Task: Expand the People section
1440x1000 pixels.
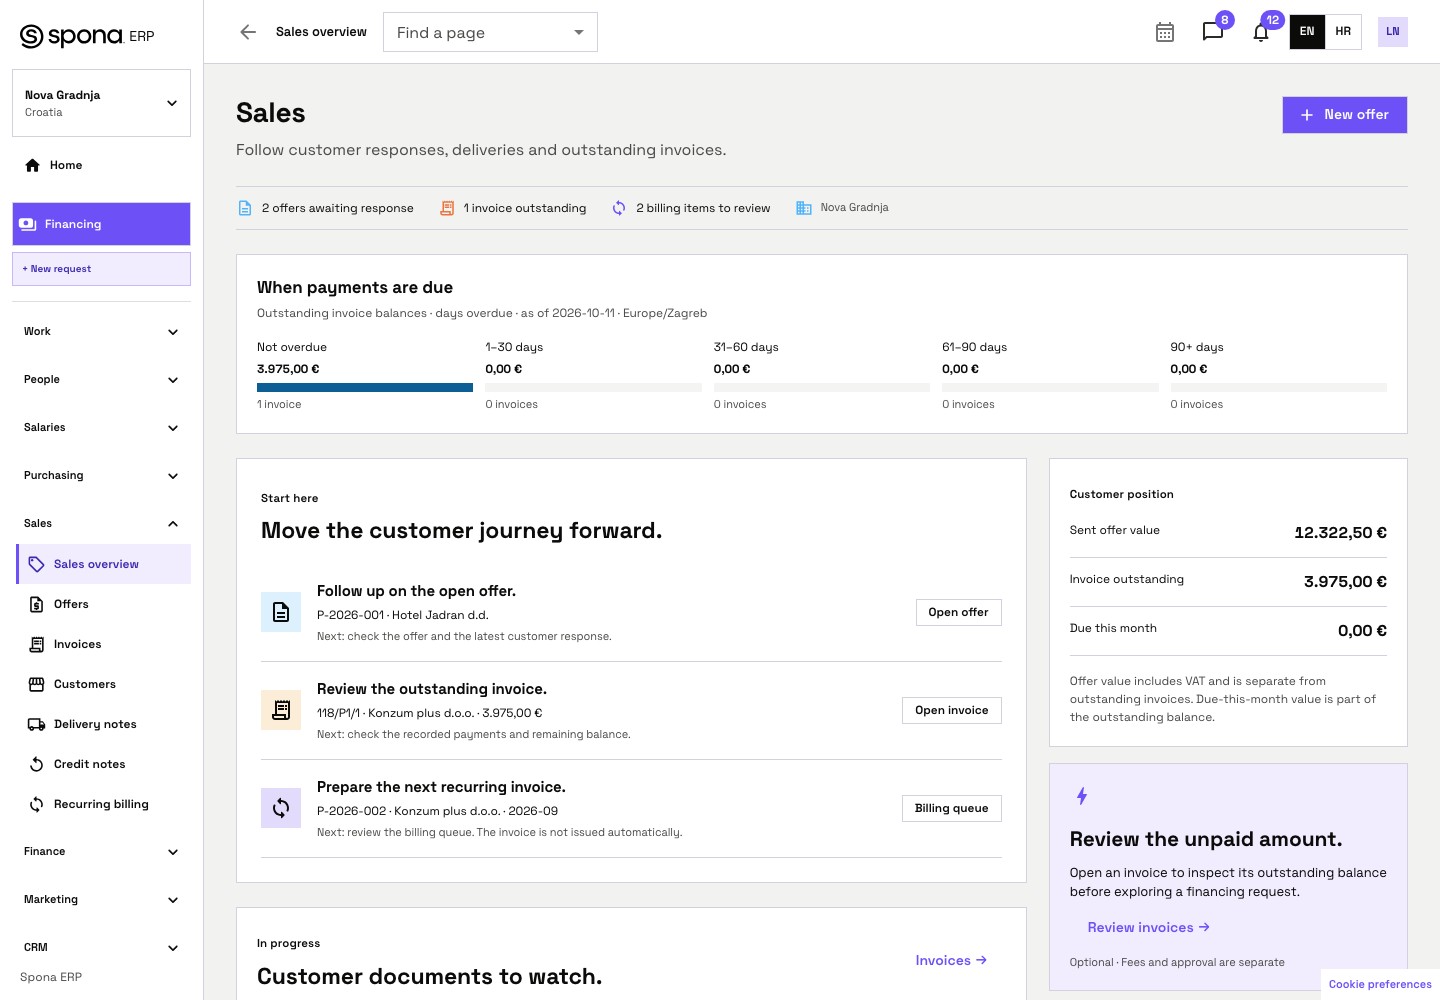Action: [101, 379]
